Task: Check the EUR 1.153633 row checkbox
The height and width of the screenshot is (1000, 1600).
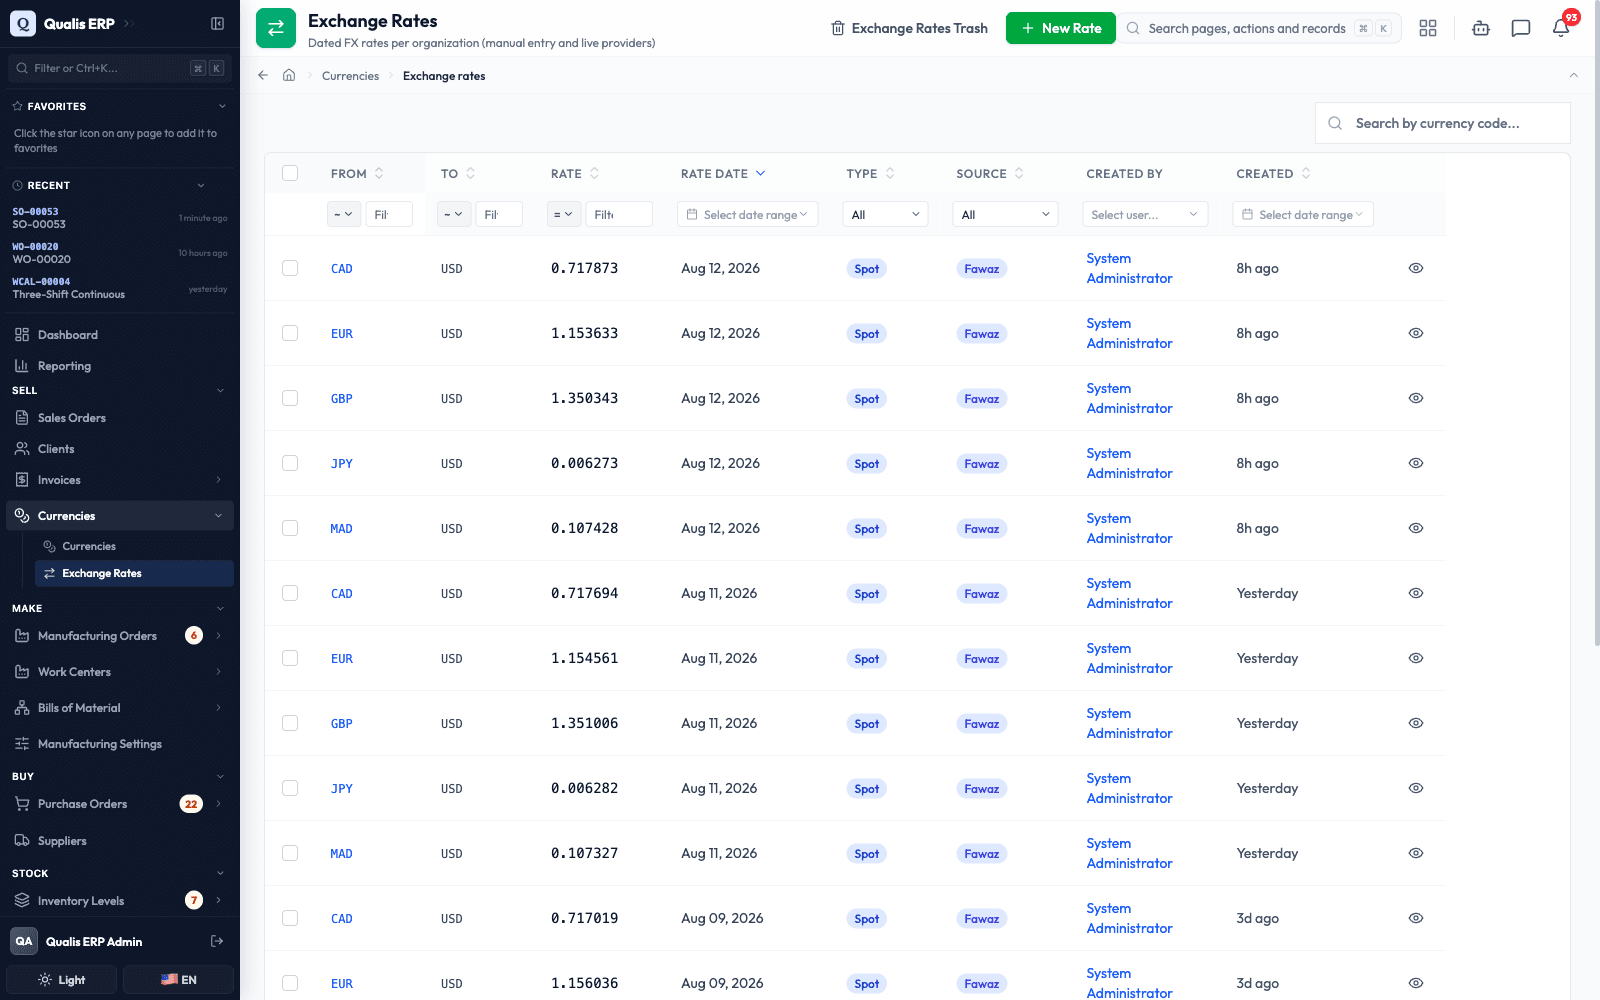Action: point(290,333)
